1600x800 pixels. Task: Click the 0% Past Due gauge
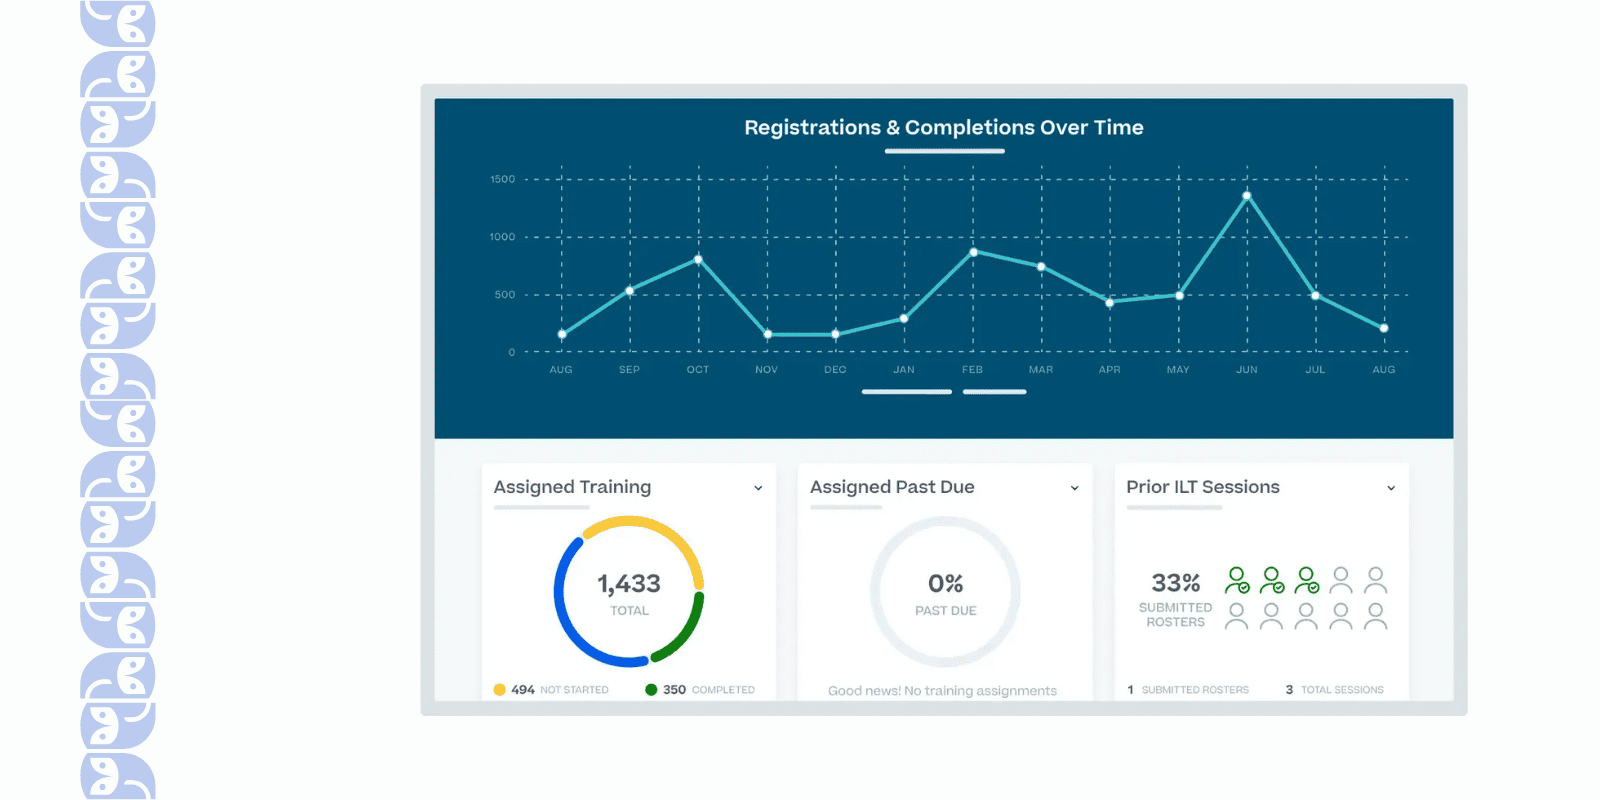tap(945, 592)
